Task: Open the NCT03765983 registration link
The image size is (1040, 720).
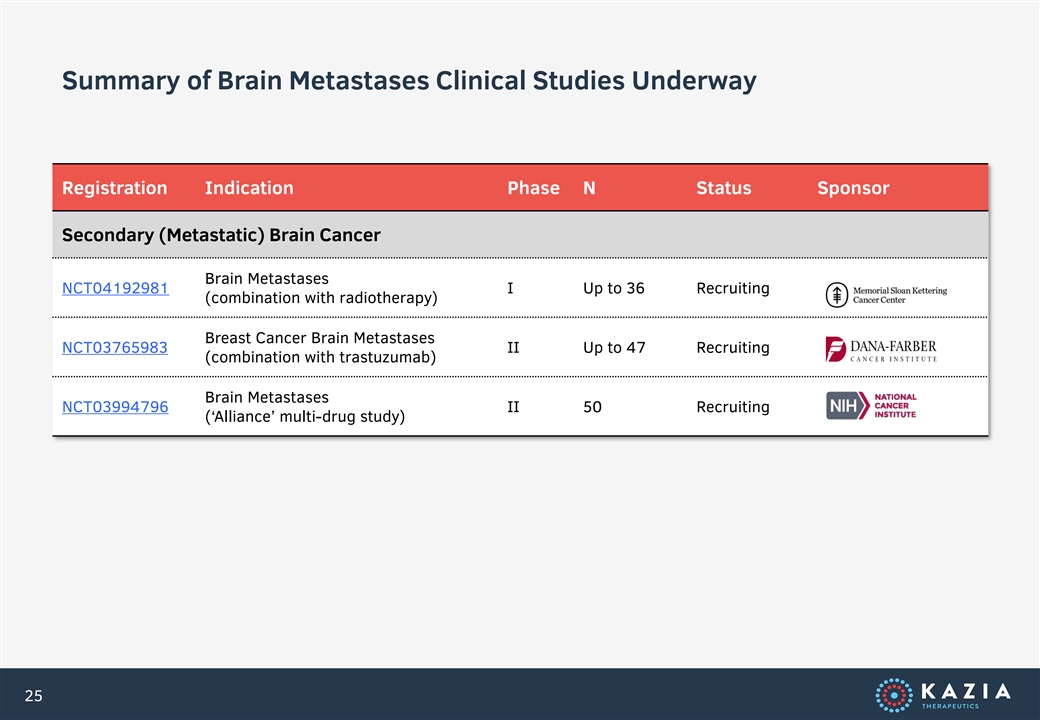Action: point(115,347)
